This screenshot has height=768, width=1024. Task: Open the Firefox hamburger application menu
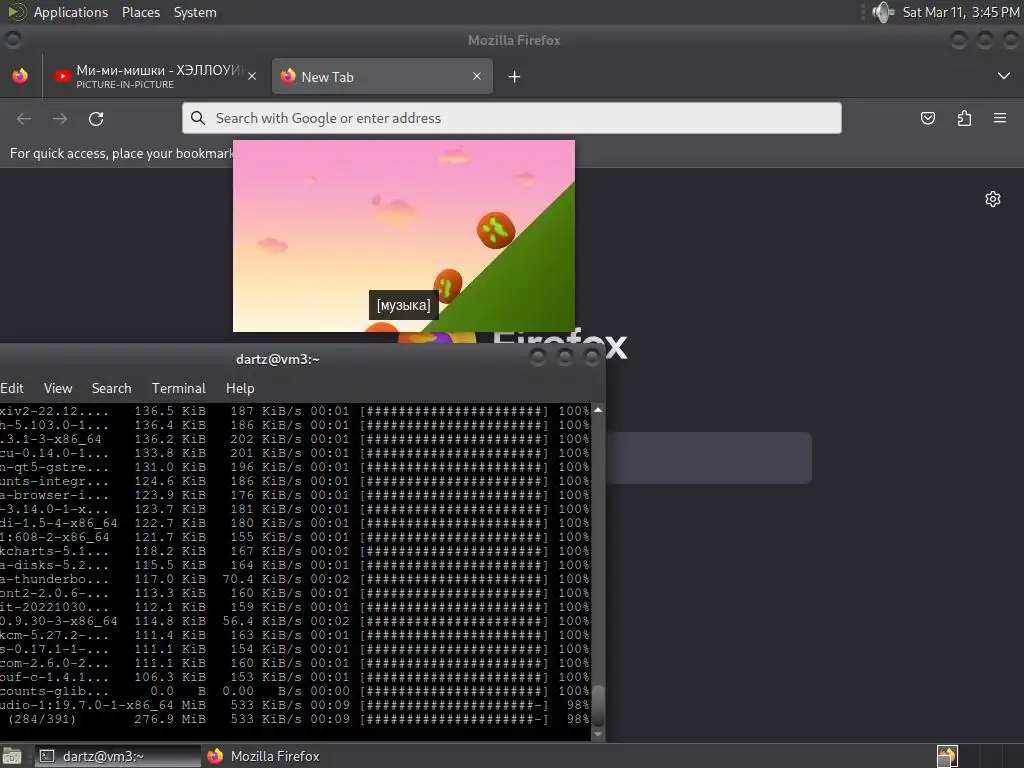pos(1000,118)
